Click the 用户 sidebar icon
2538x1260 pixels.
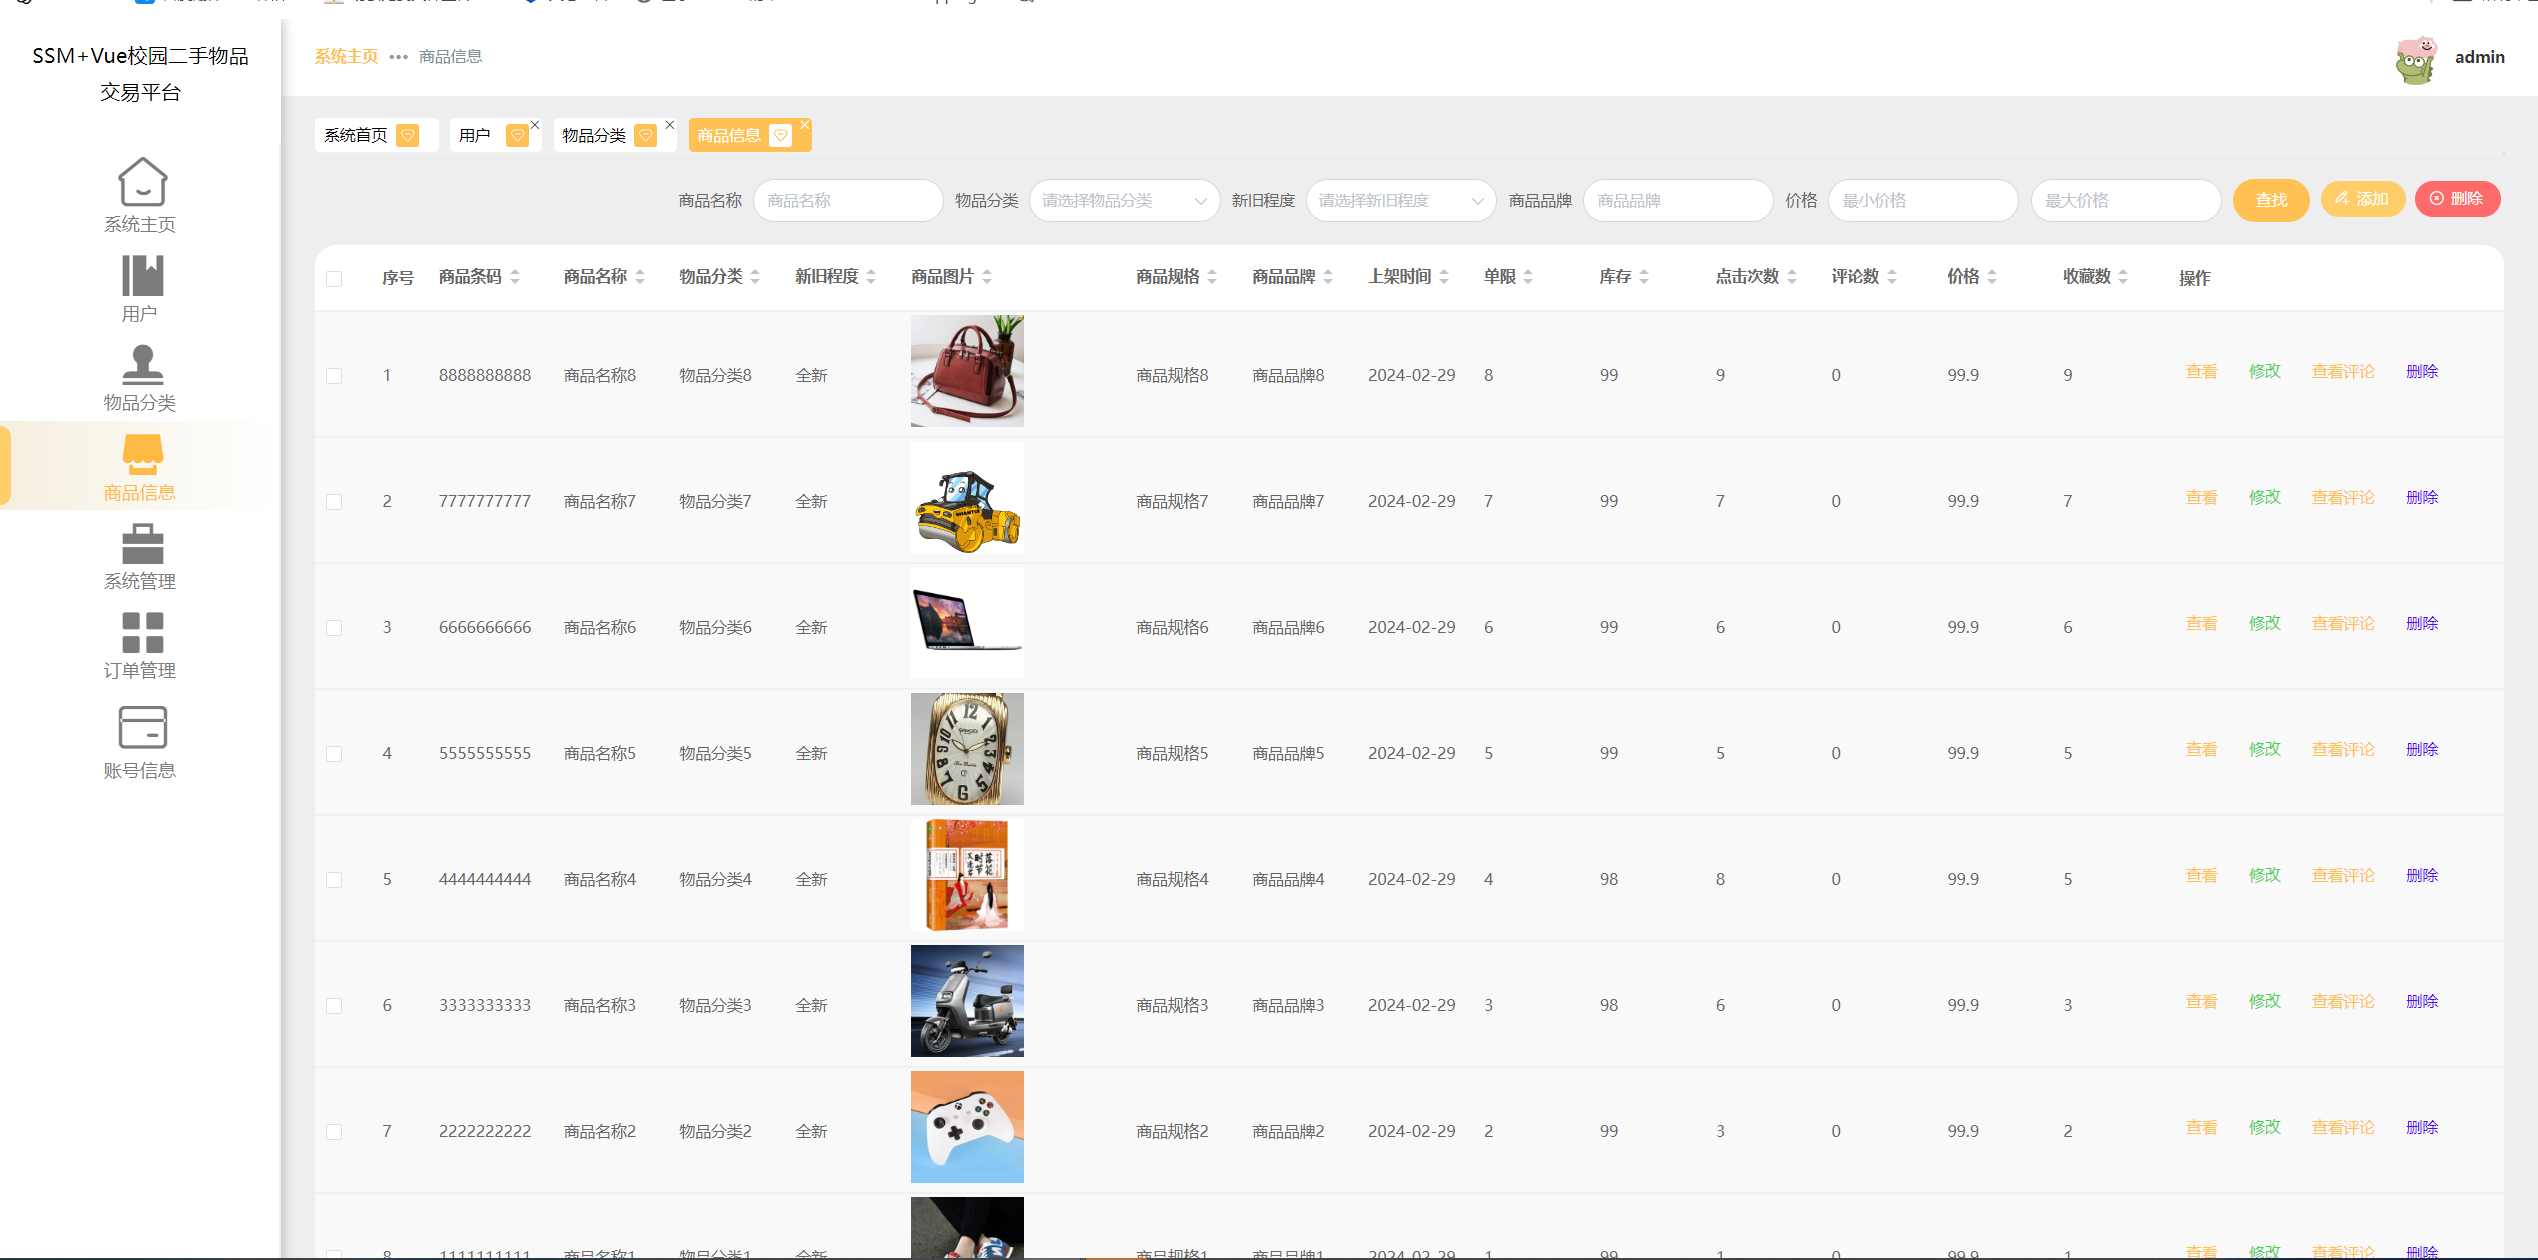click(x=142, y=276)
